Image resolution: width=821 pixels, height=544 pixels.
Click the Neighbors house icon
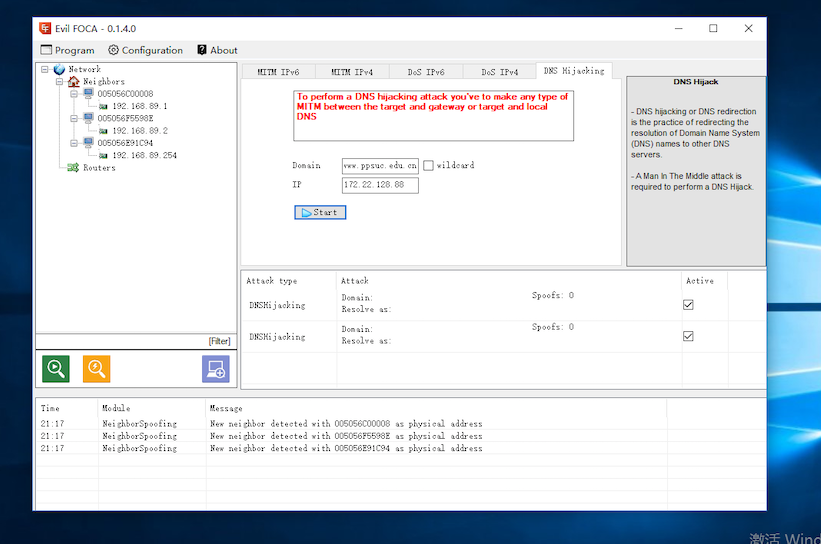74,82
